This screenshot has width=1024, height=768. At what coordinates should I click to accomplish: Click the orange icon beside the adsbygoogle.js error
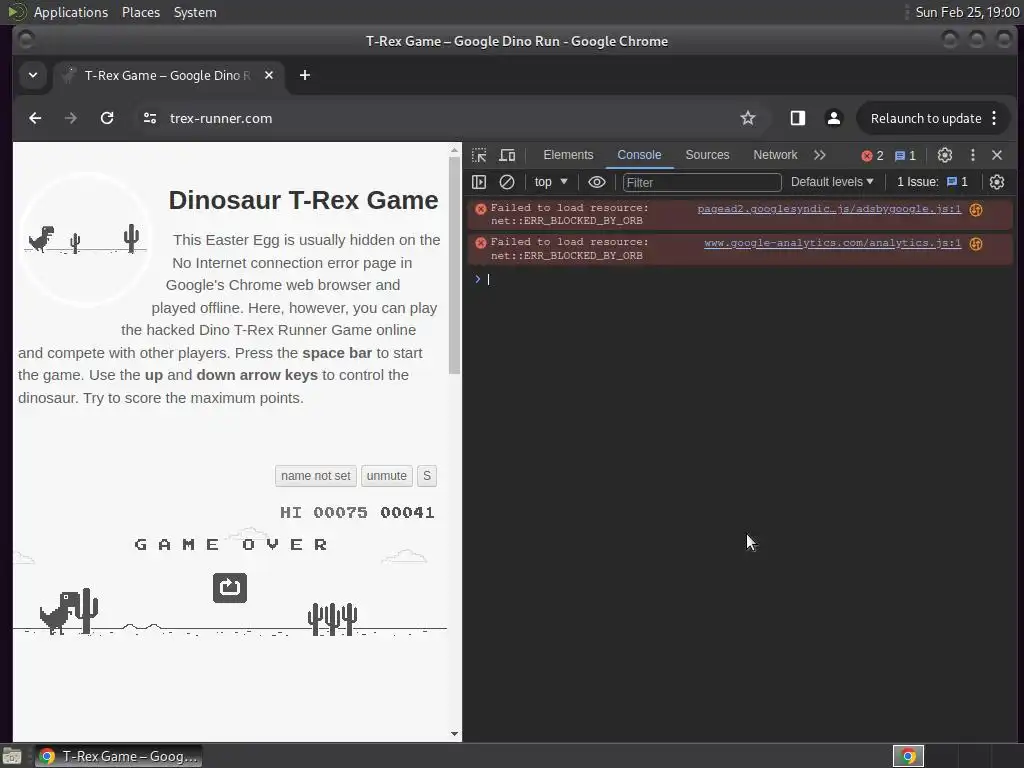[x=976, y=210]
